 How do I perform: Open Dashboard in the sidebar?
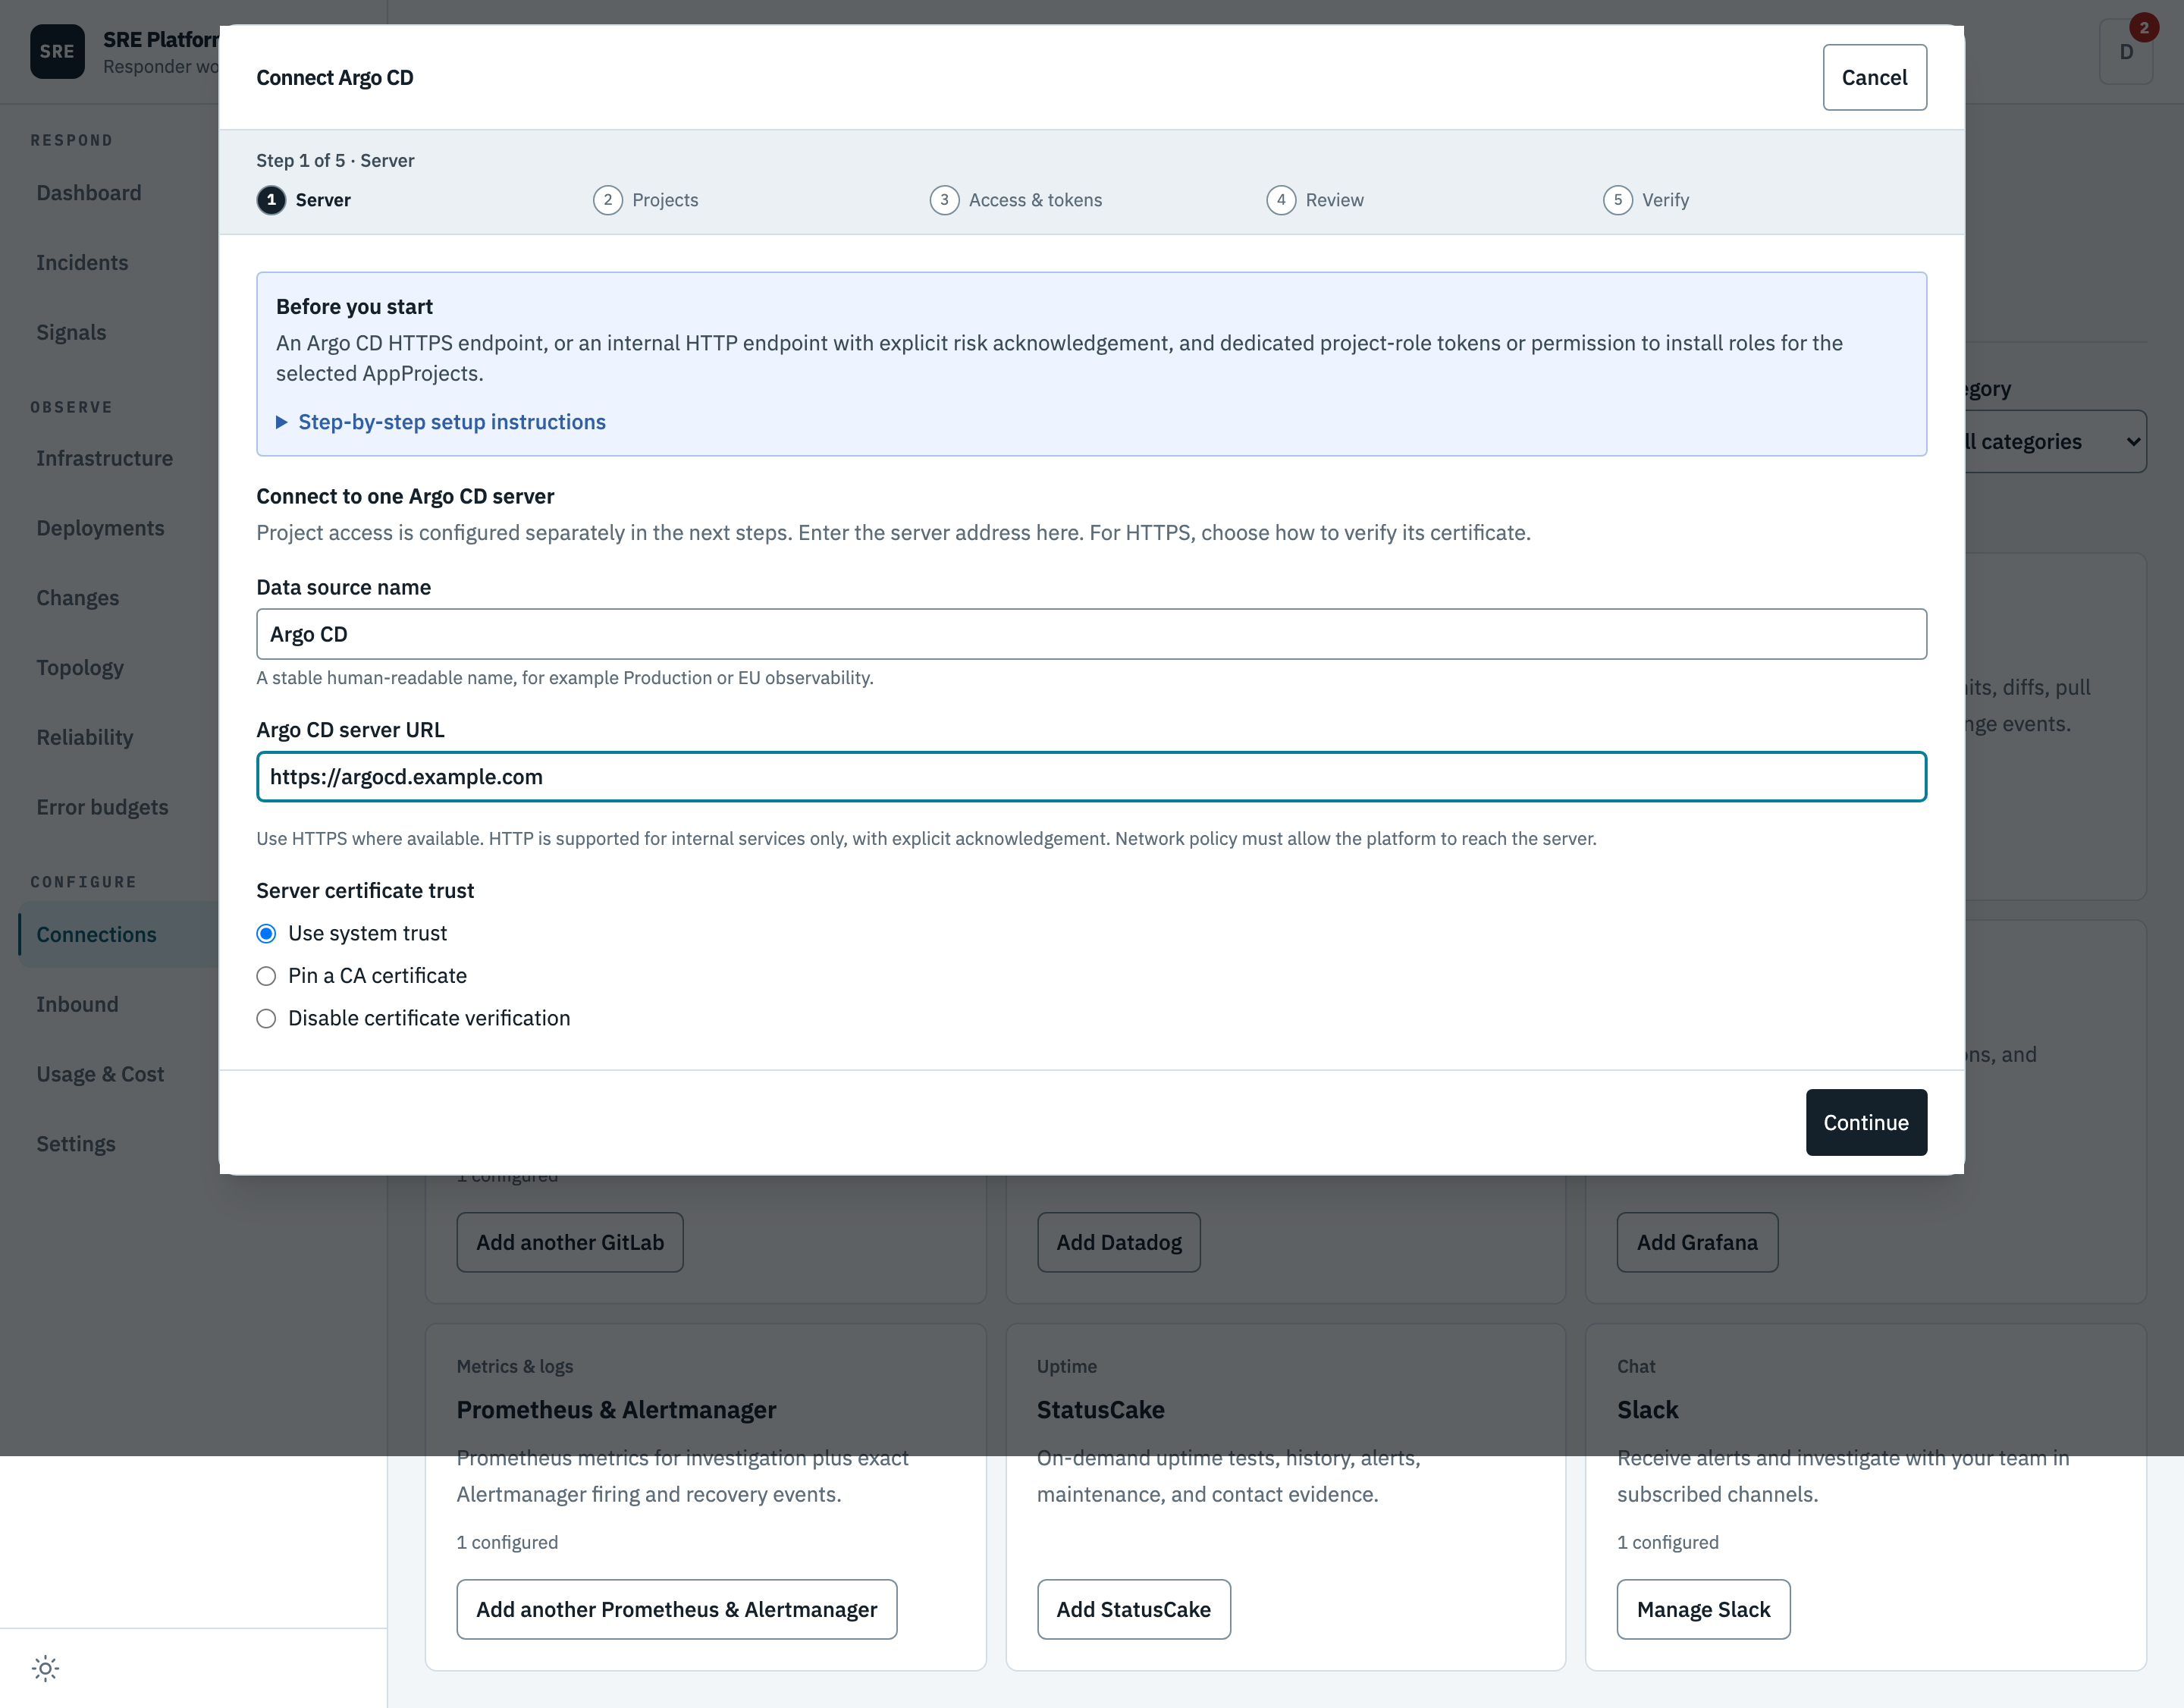coord(89,193)
